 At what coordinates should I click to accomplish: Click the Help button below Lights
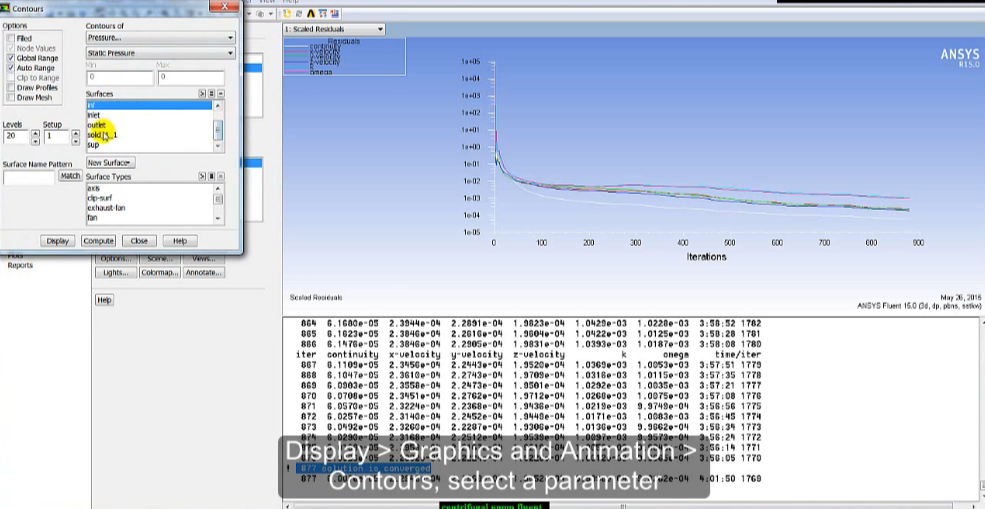[104, 300]
